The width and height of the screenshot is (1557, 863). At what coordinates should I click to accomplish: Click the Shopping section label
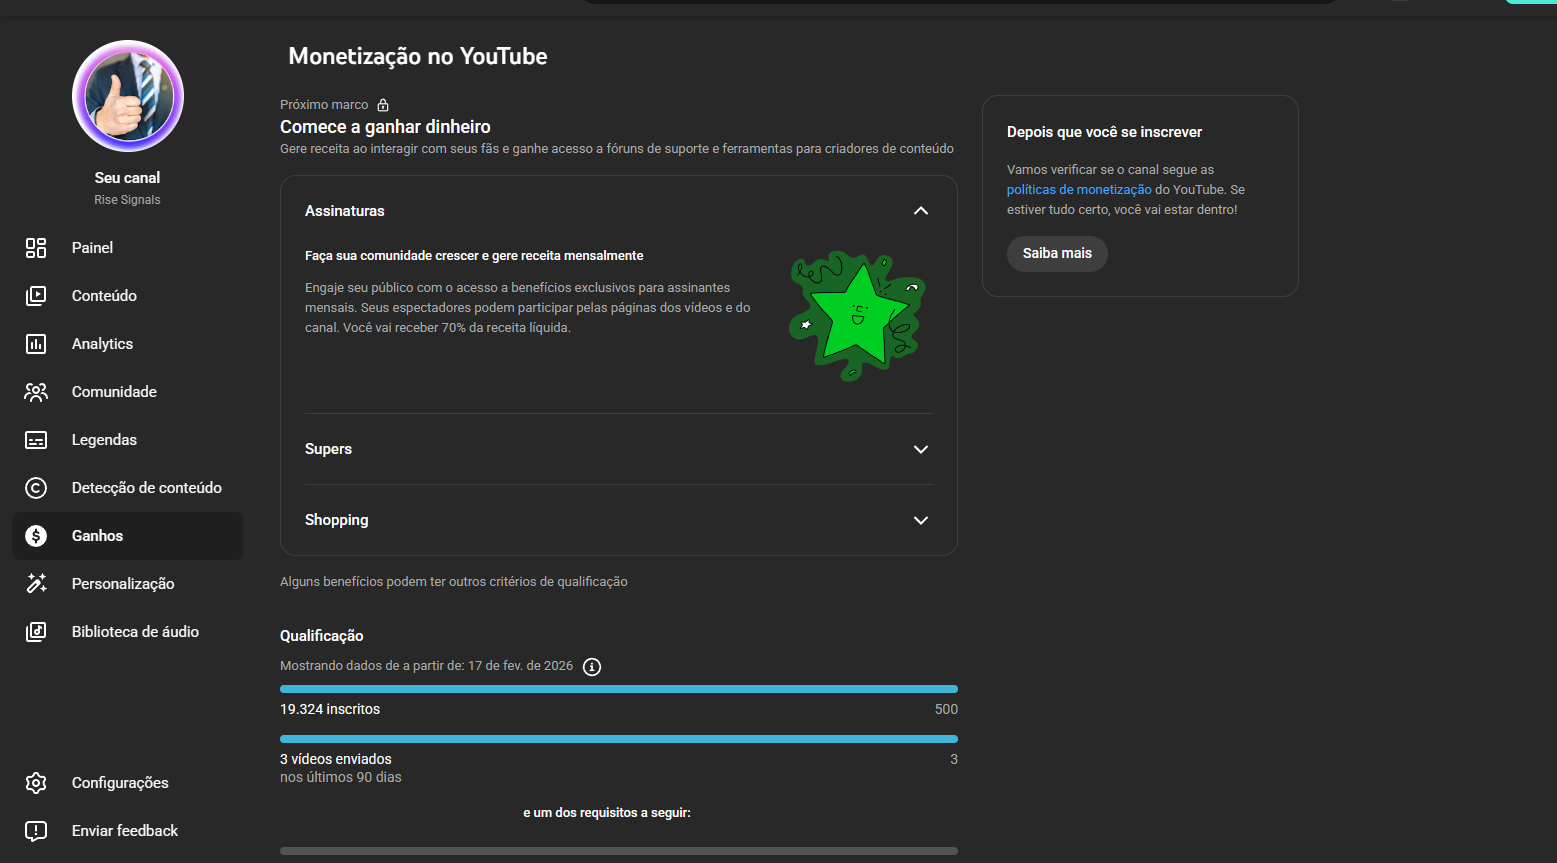[x=337, y=520]
